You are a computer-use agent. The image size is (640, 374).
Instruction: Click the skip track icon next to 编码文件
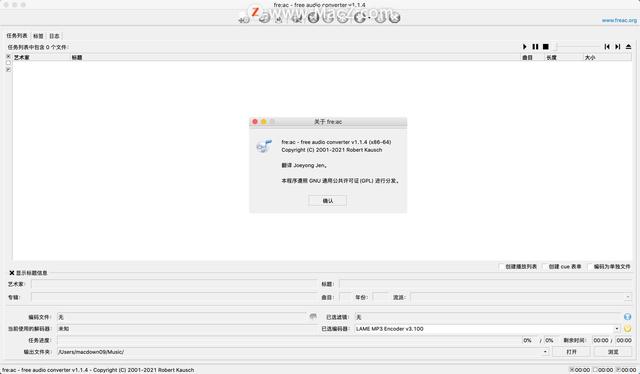(313, 316)
